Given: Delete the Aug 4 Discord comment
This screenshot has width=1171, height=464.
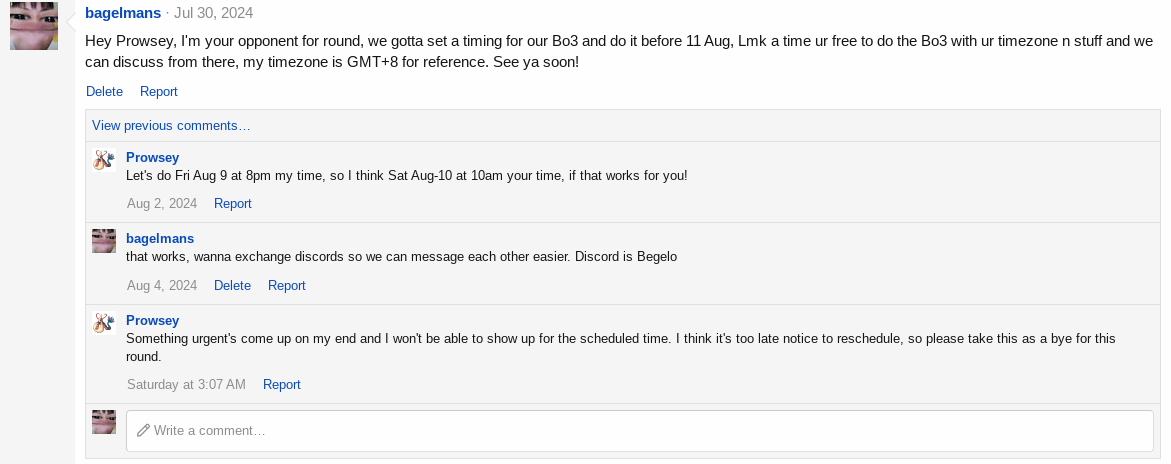Looking at the screenshot, I should click(232, 285).
